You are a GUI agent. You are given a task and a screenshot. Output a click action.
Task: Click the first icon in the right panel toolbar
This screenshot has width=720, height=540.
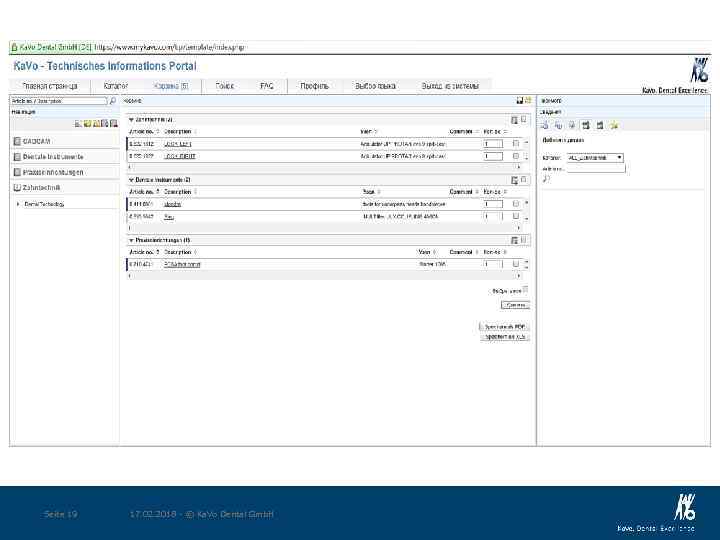545,125
